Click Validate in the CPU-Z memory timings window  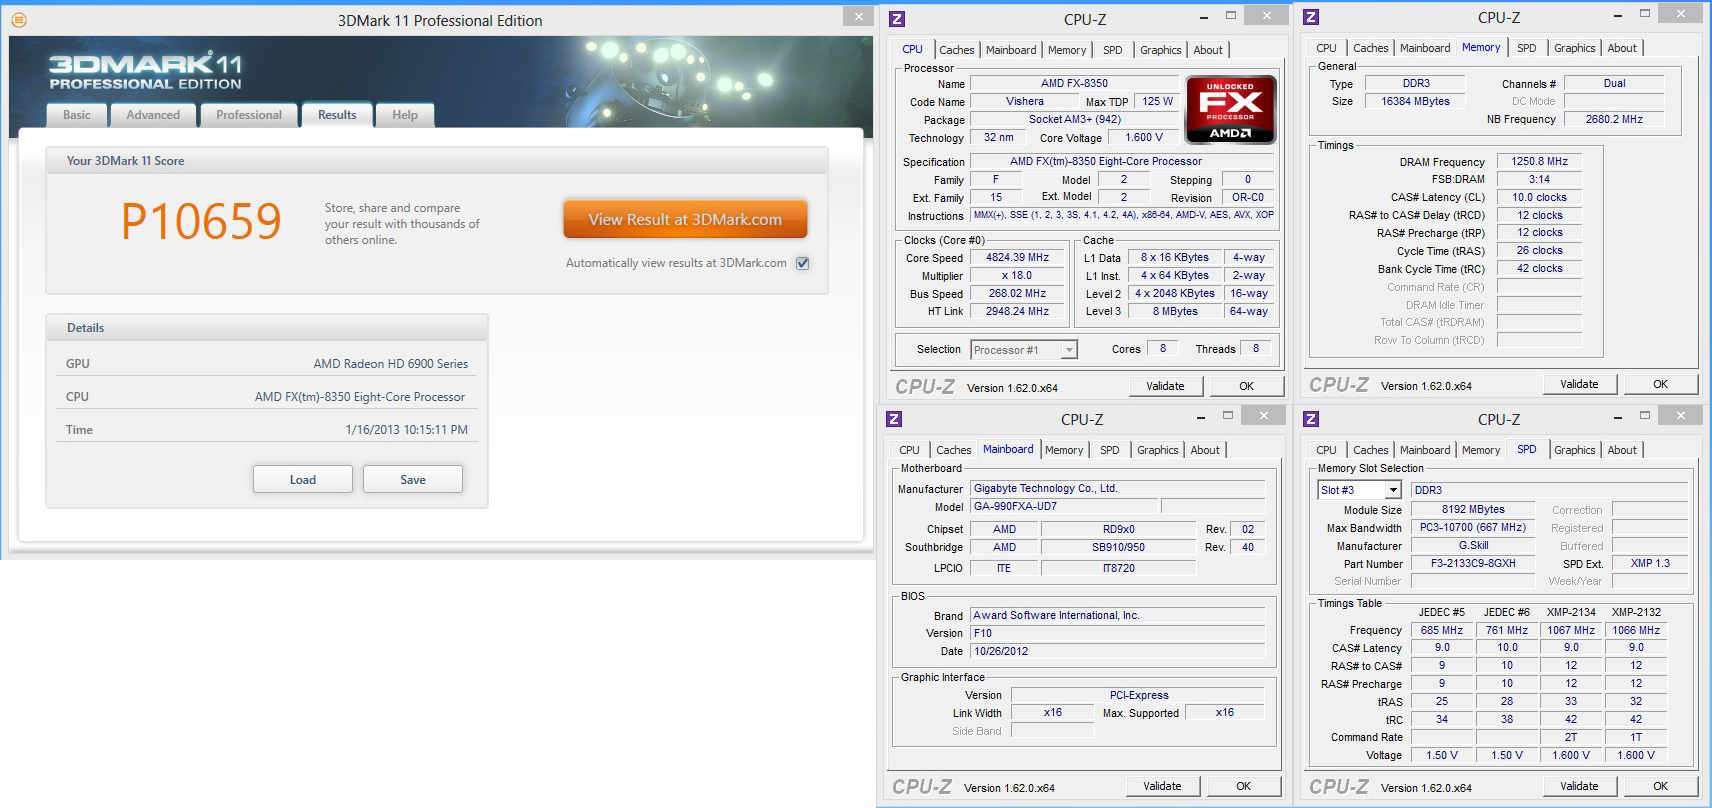pyautogui.click(x=1579, y=384)
